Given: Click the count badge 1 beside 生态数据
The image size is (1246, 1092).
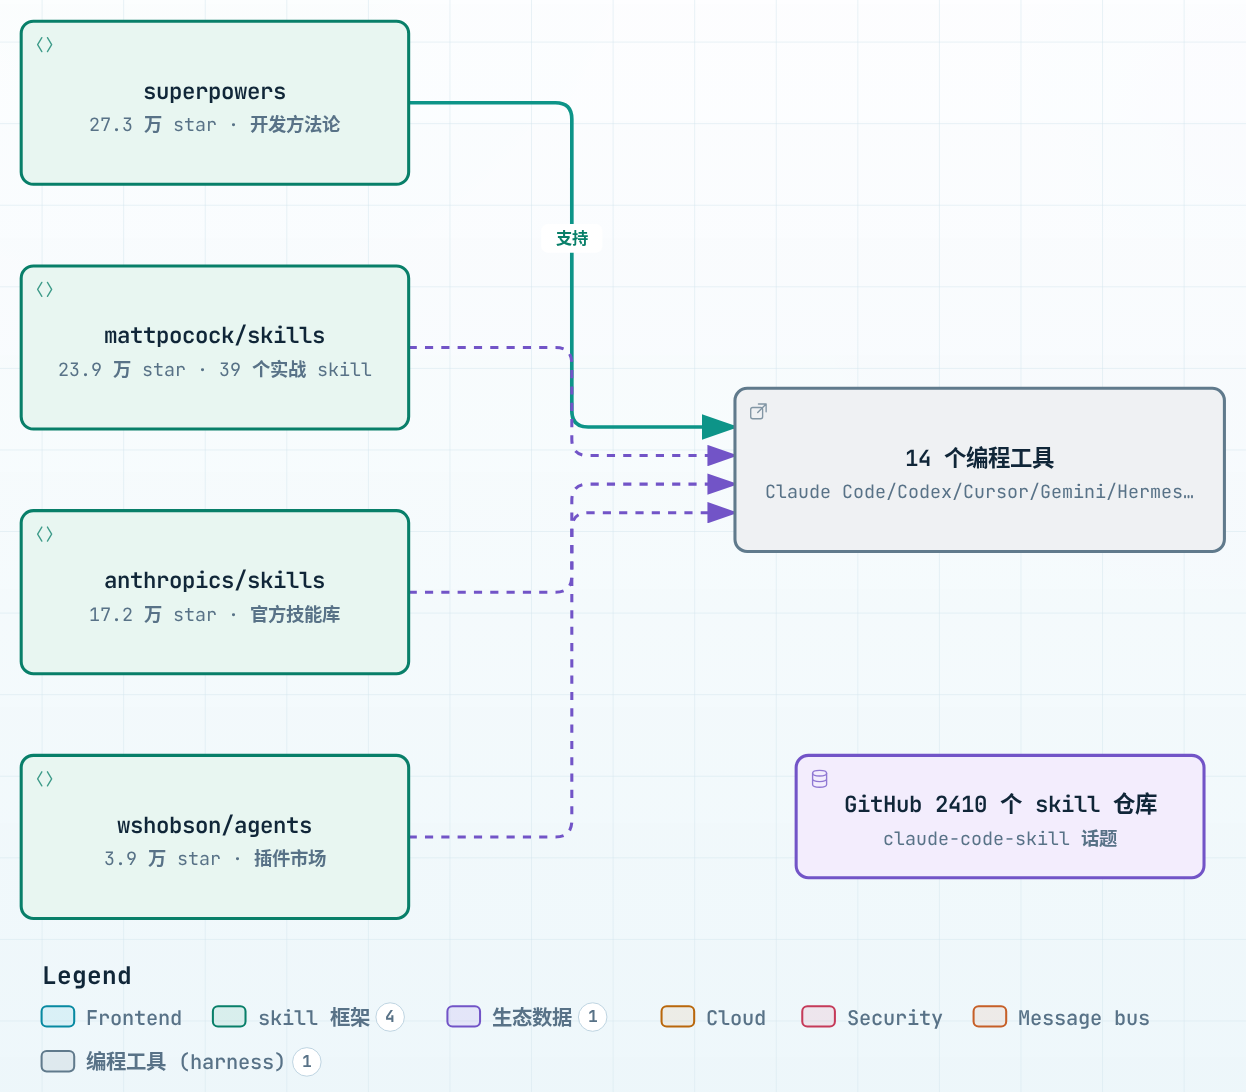Looking at the screenshot, I should pyautogui.click(x=593, y=1017).
